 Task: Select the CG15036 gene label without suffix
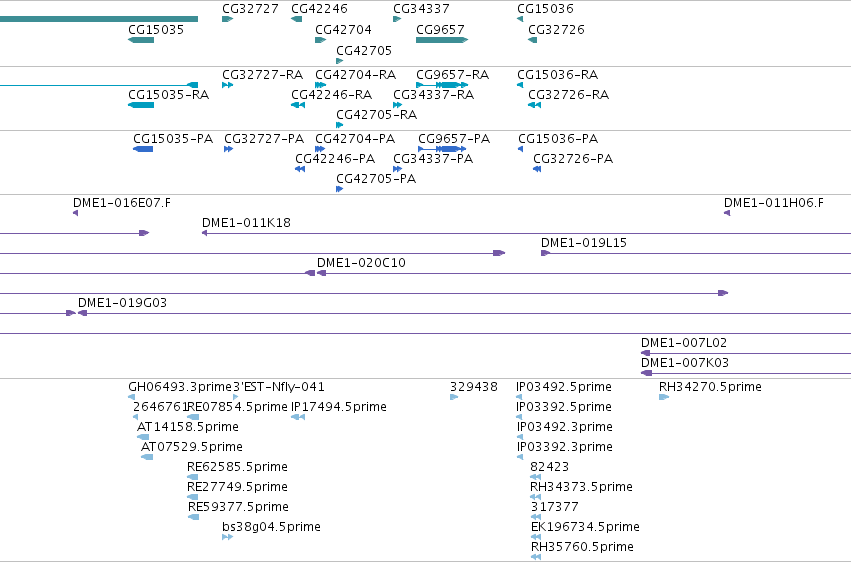545,9
